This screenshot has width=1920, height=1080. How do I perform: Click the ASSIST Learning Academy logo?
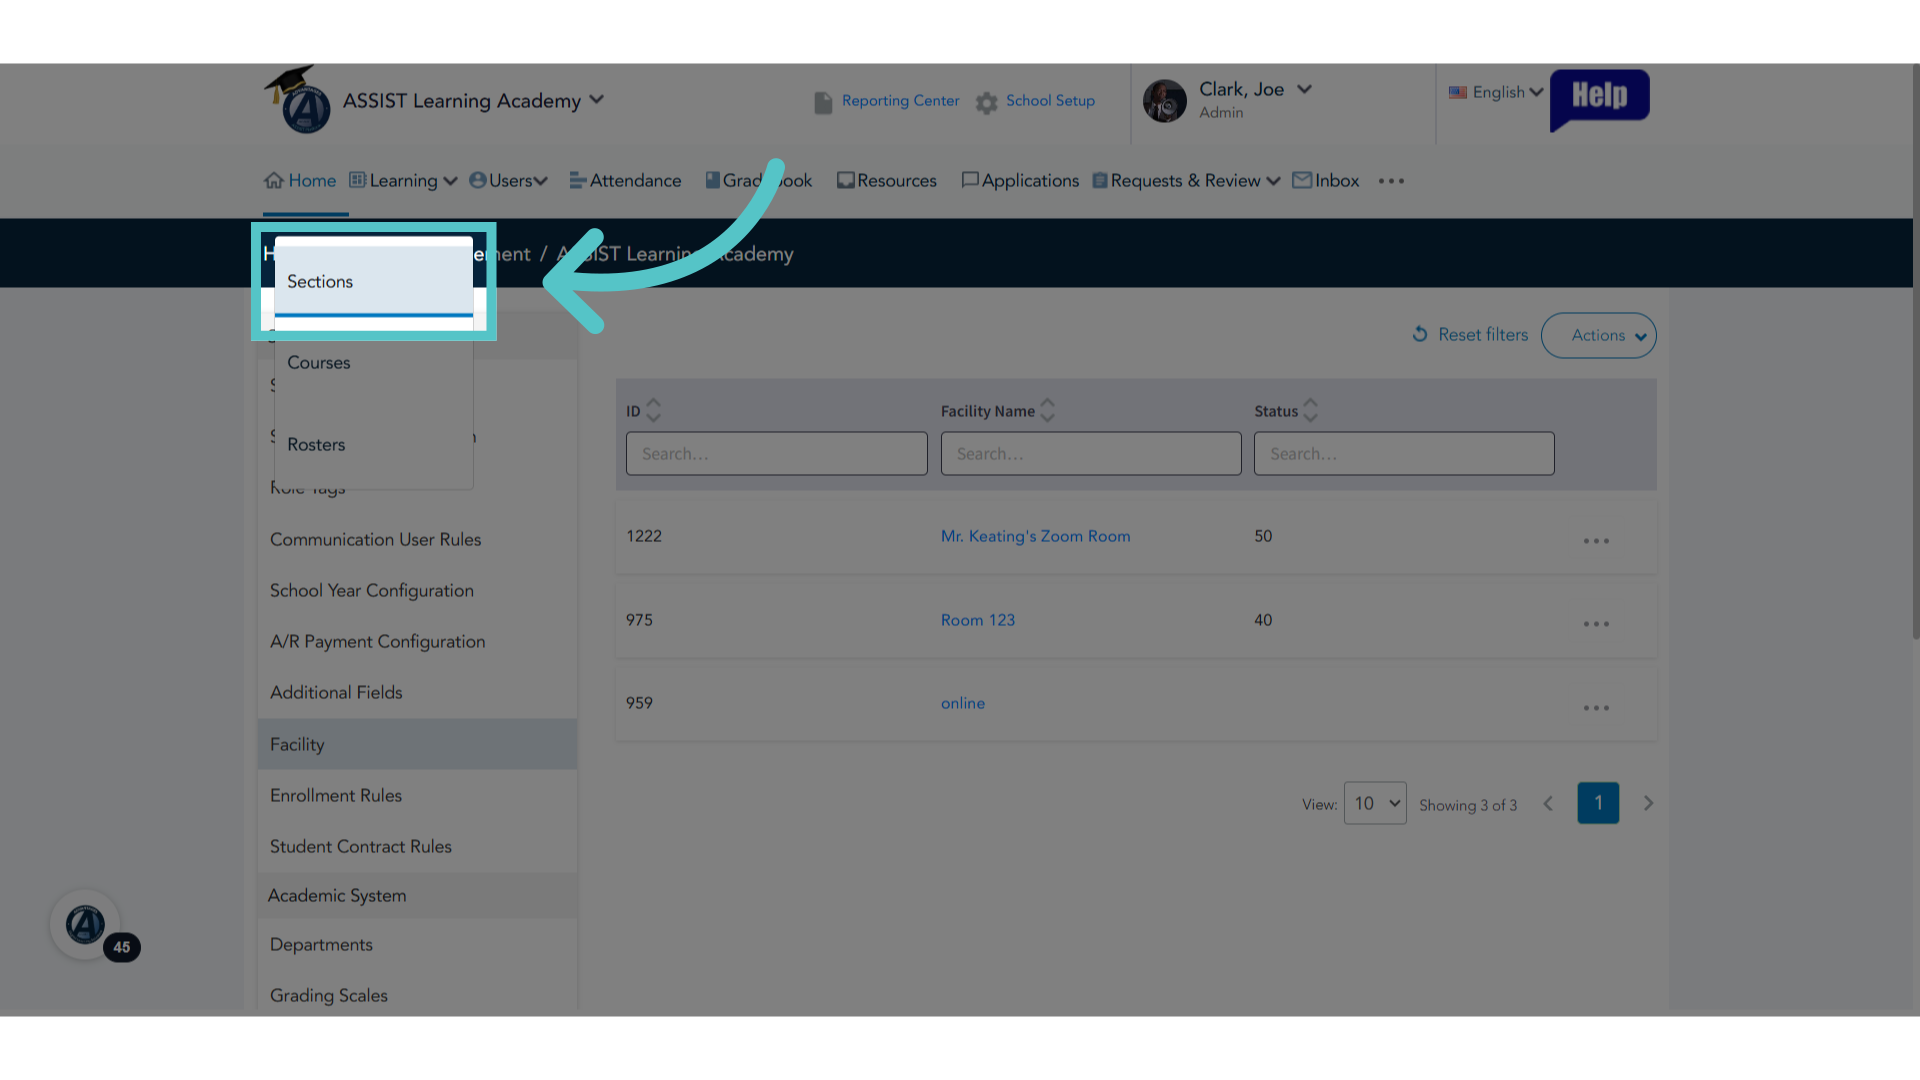[298, 100]
